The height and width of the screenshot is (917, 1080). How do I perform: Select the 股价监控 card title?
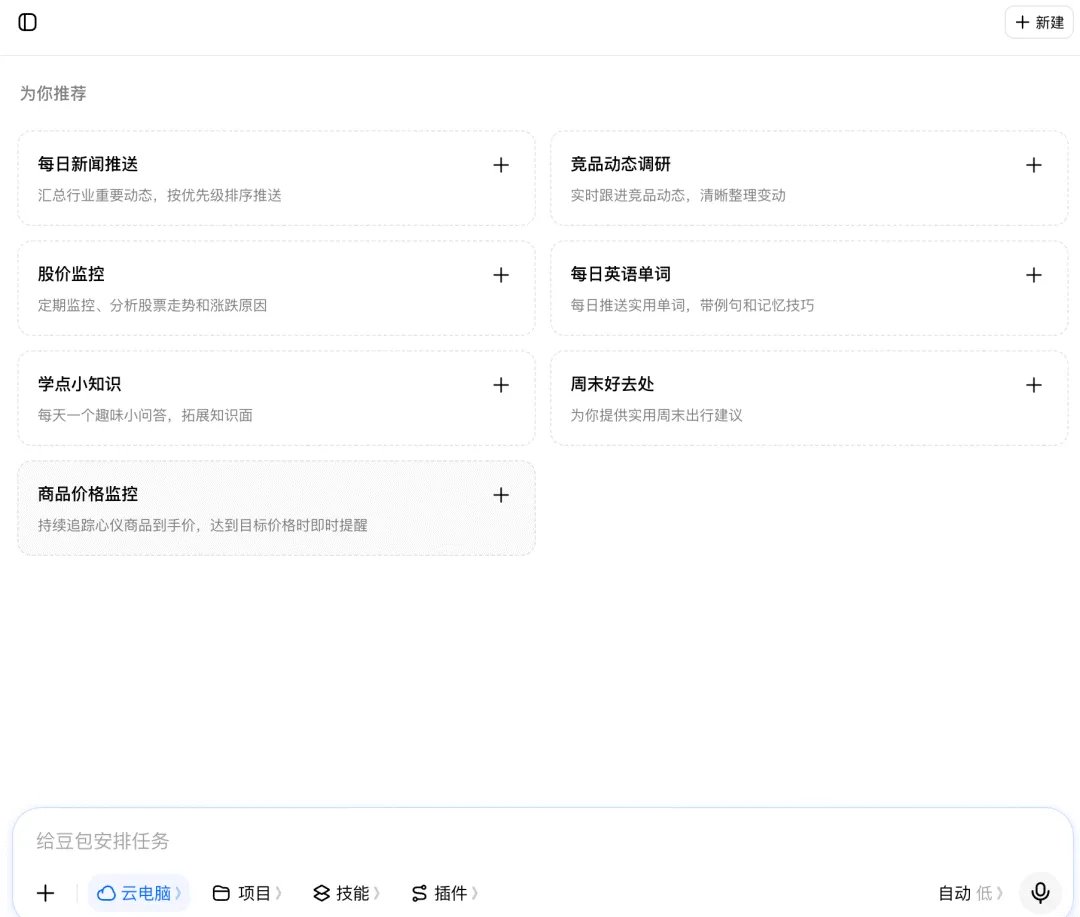click(71, 274)
